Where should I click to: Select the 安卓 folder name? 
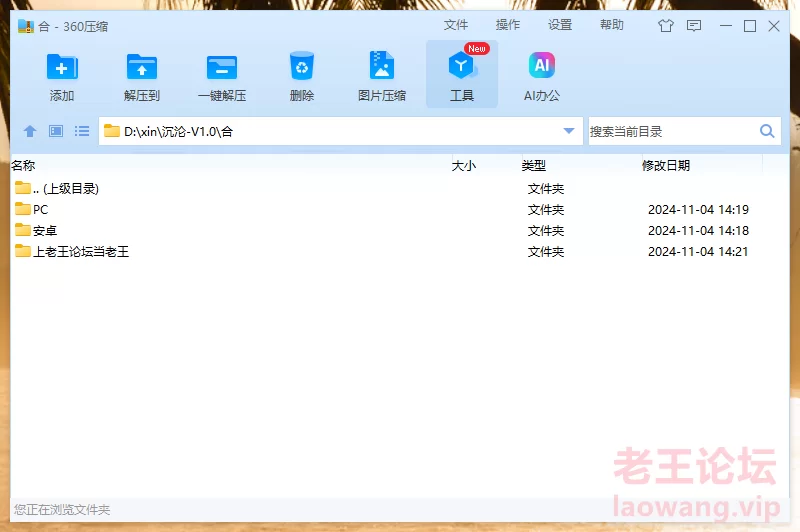pos(45,231)
